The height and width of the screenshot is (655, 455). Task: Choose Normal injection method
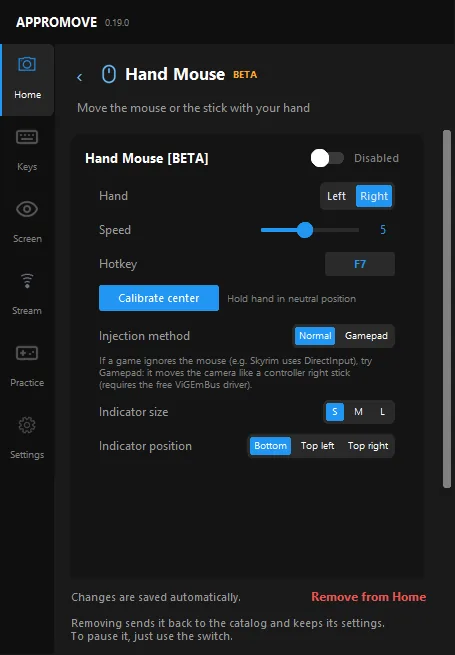tap(315, 336)
